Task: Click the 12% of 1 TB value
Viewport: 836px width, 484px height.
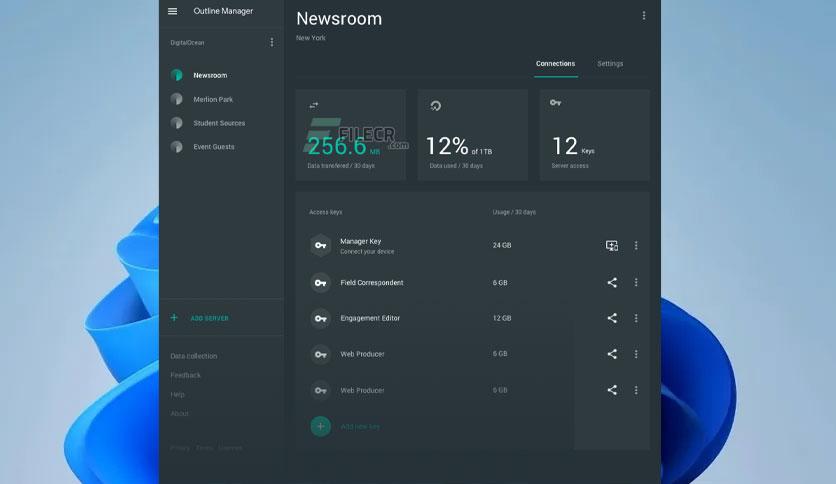Action: click(x=459, y=146)
